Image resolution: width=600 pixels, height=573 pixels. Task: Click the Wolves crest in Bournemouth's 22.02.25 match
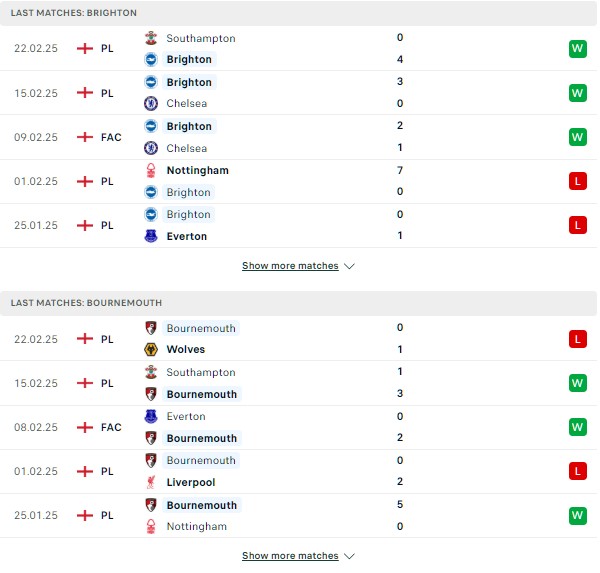(x=151, y=349)
